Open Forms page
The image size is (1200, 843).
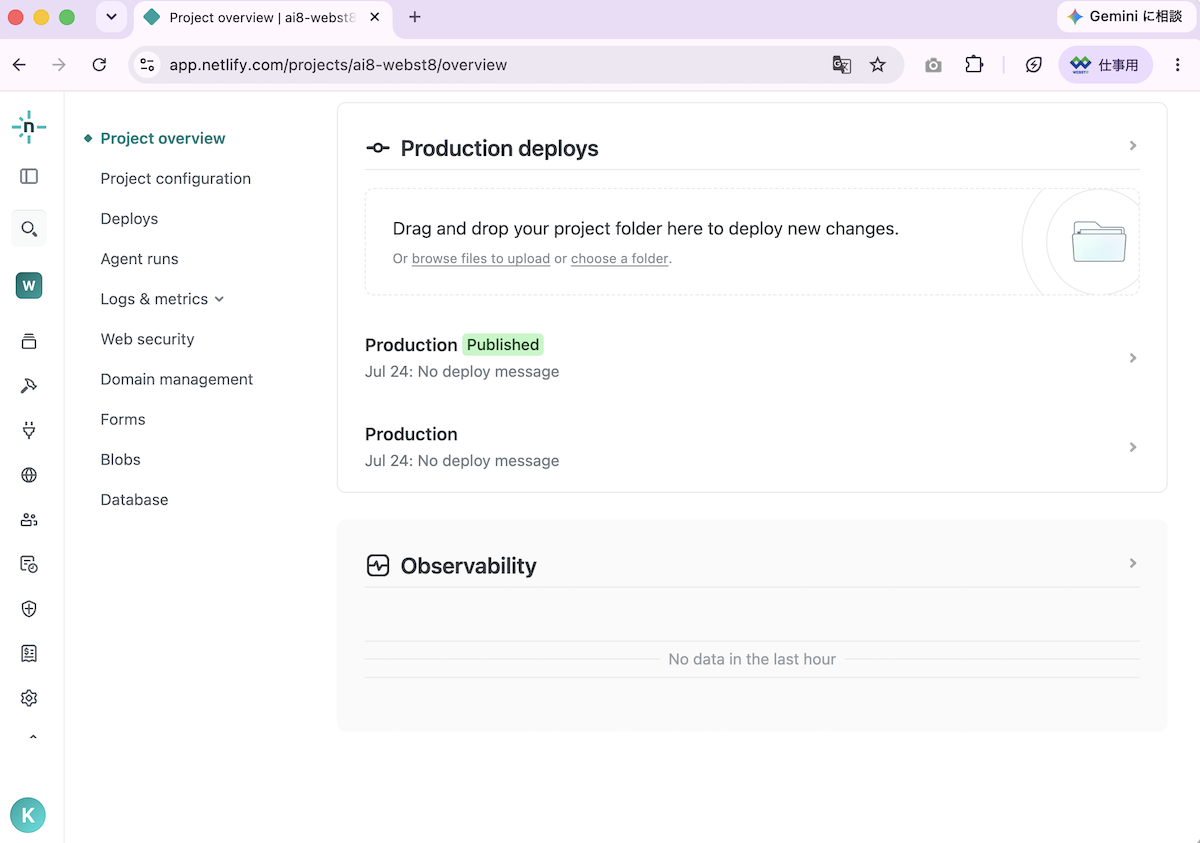[x=123, y=419]
